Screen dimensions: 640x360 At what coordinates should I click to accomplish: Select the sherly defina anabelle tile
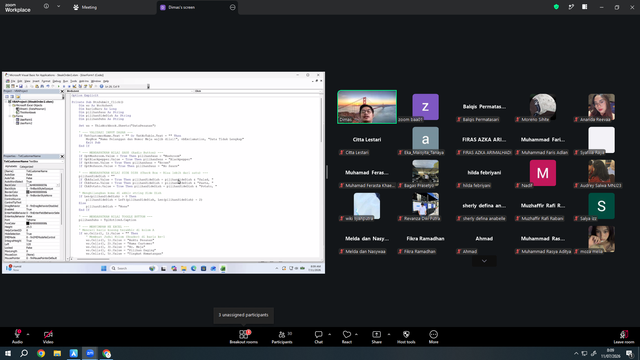click(484, 206)
